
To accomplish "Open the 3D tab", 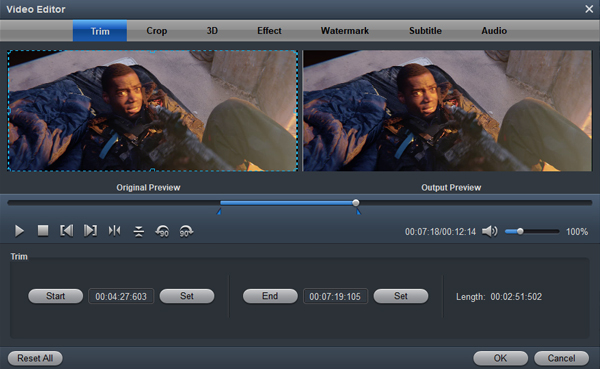I will 212,31.
